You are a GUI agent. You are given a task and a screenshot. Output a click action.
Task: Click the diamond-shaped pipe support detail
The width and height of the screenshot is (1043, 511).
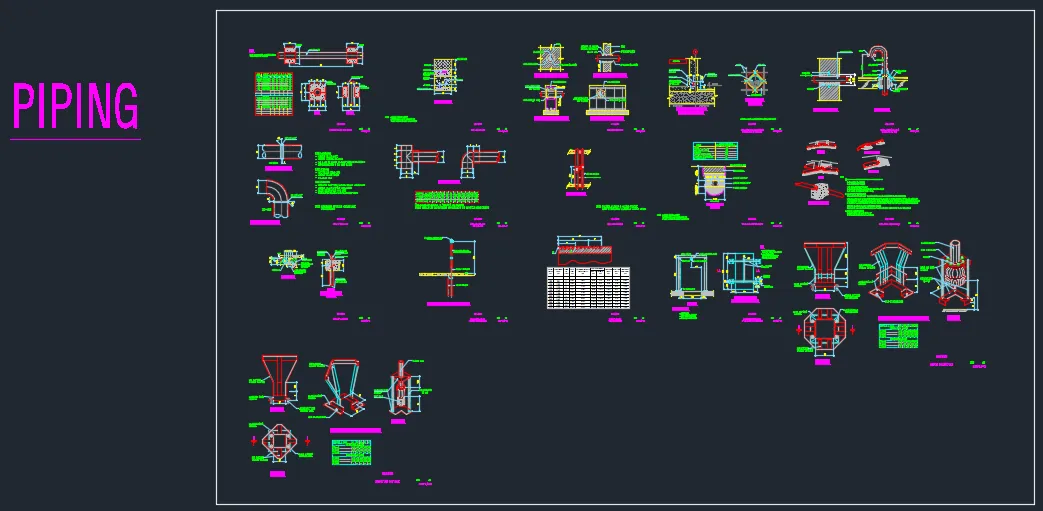tap(755, 81)
